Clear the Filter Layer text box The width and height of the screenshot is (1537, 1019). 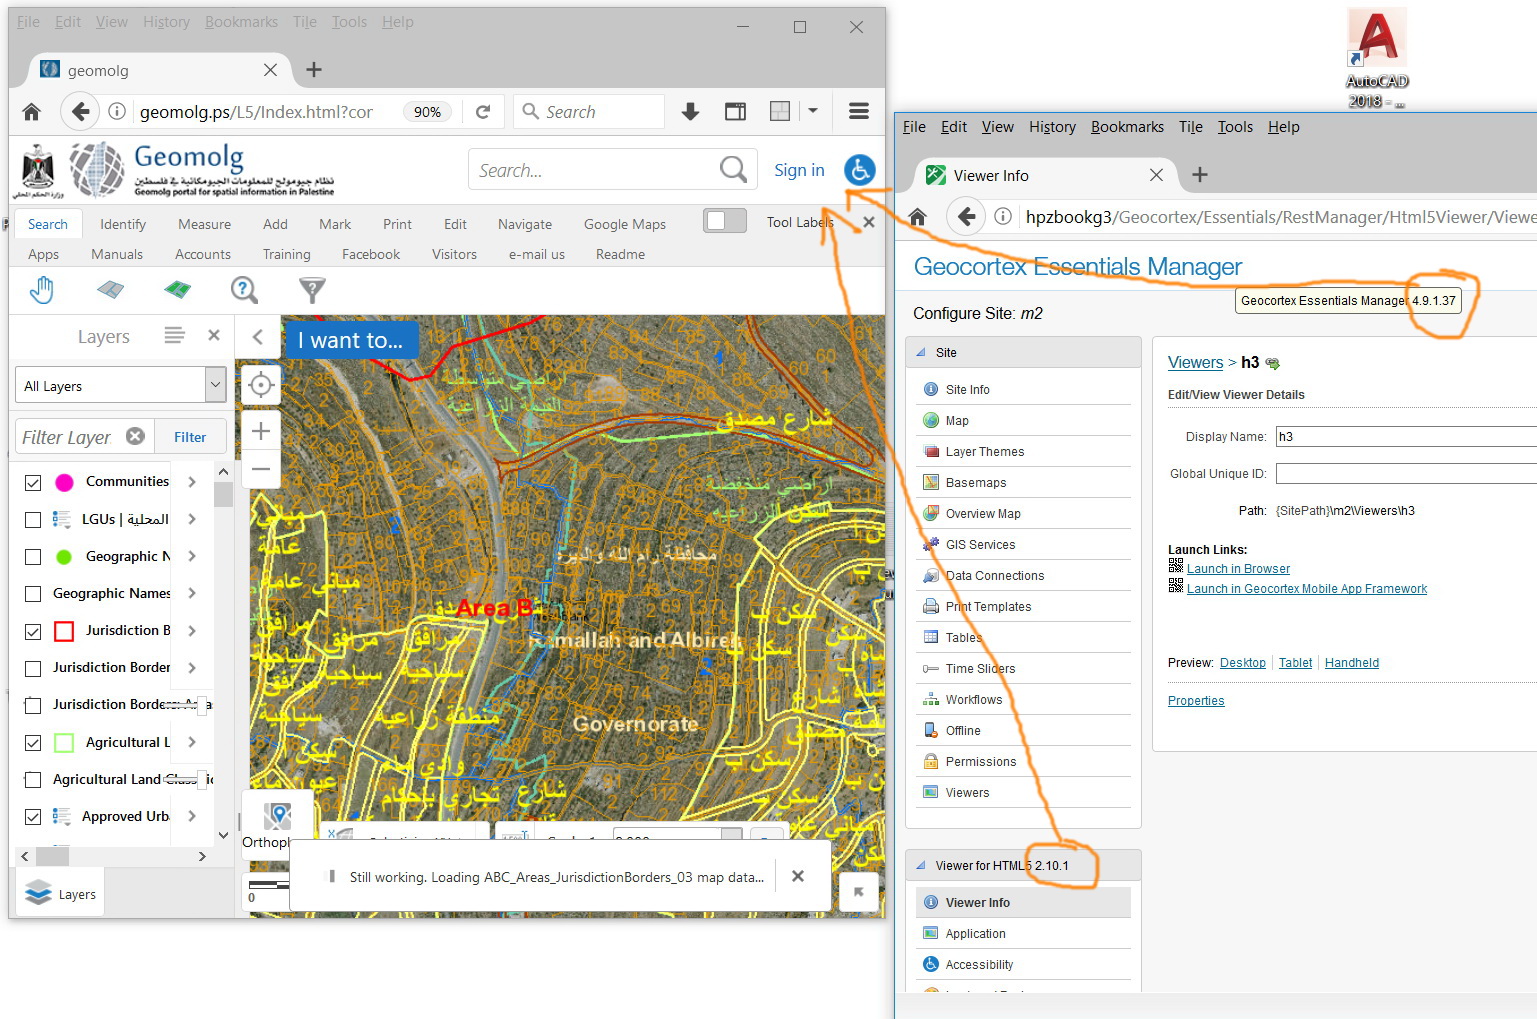point(135,436)
